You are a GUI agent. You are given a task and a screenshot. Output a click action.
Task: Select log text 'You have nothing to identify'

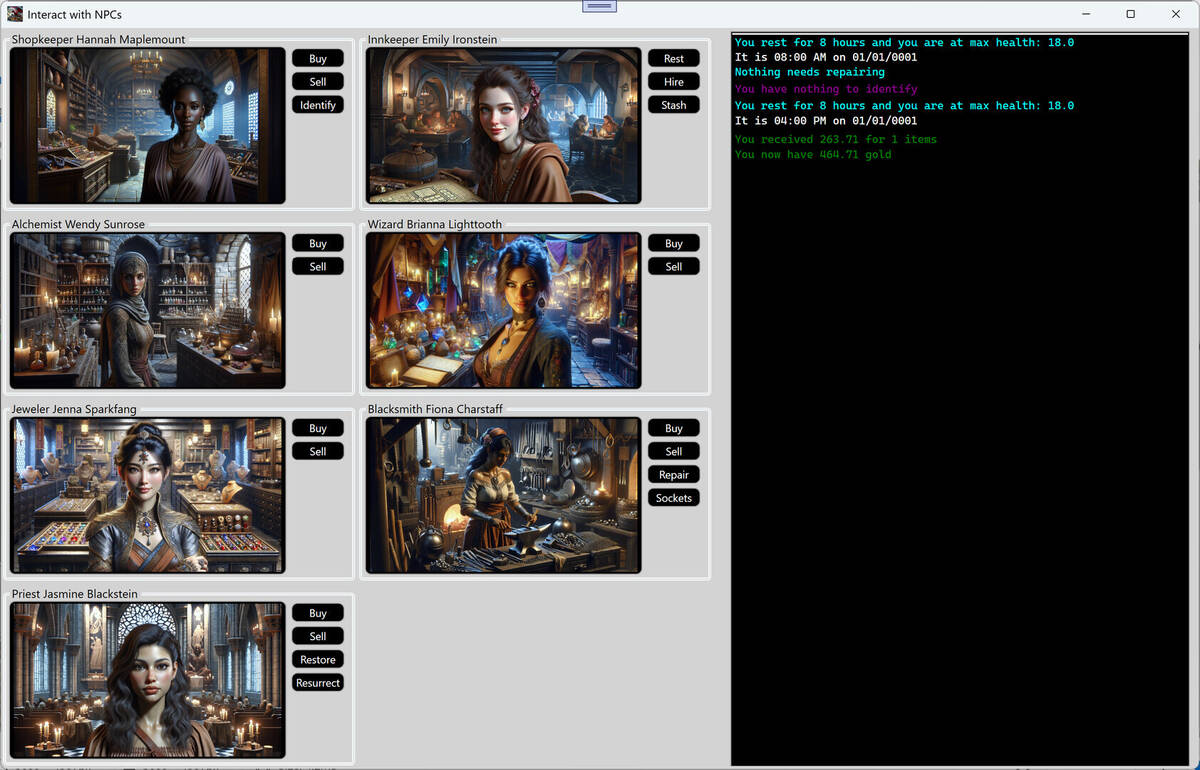tap(826, 89)
